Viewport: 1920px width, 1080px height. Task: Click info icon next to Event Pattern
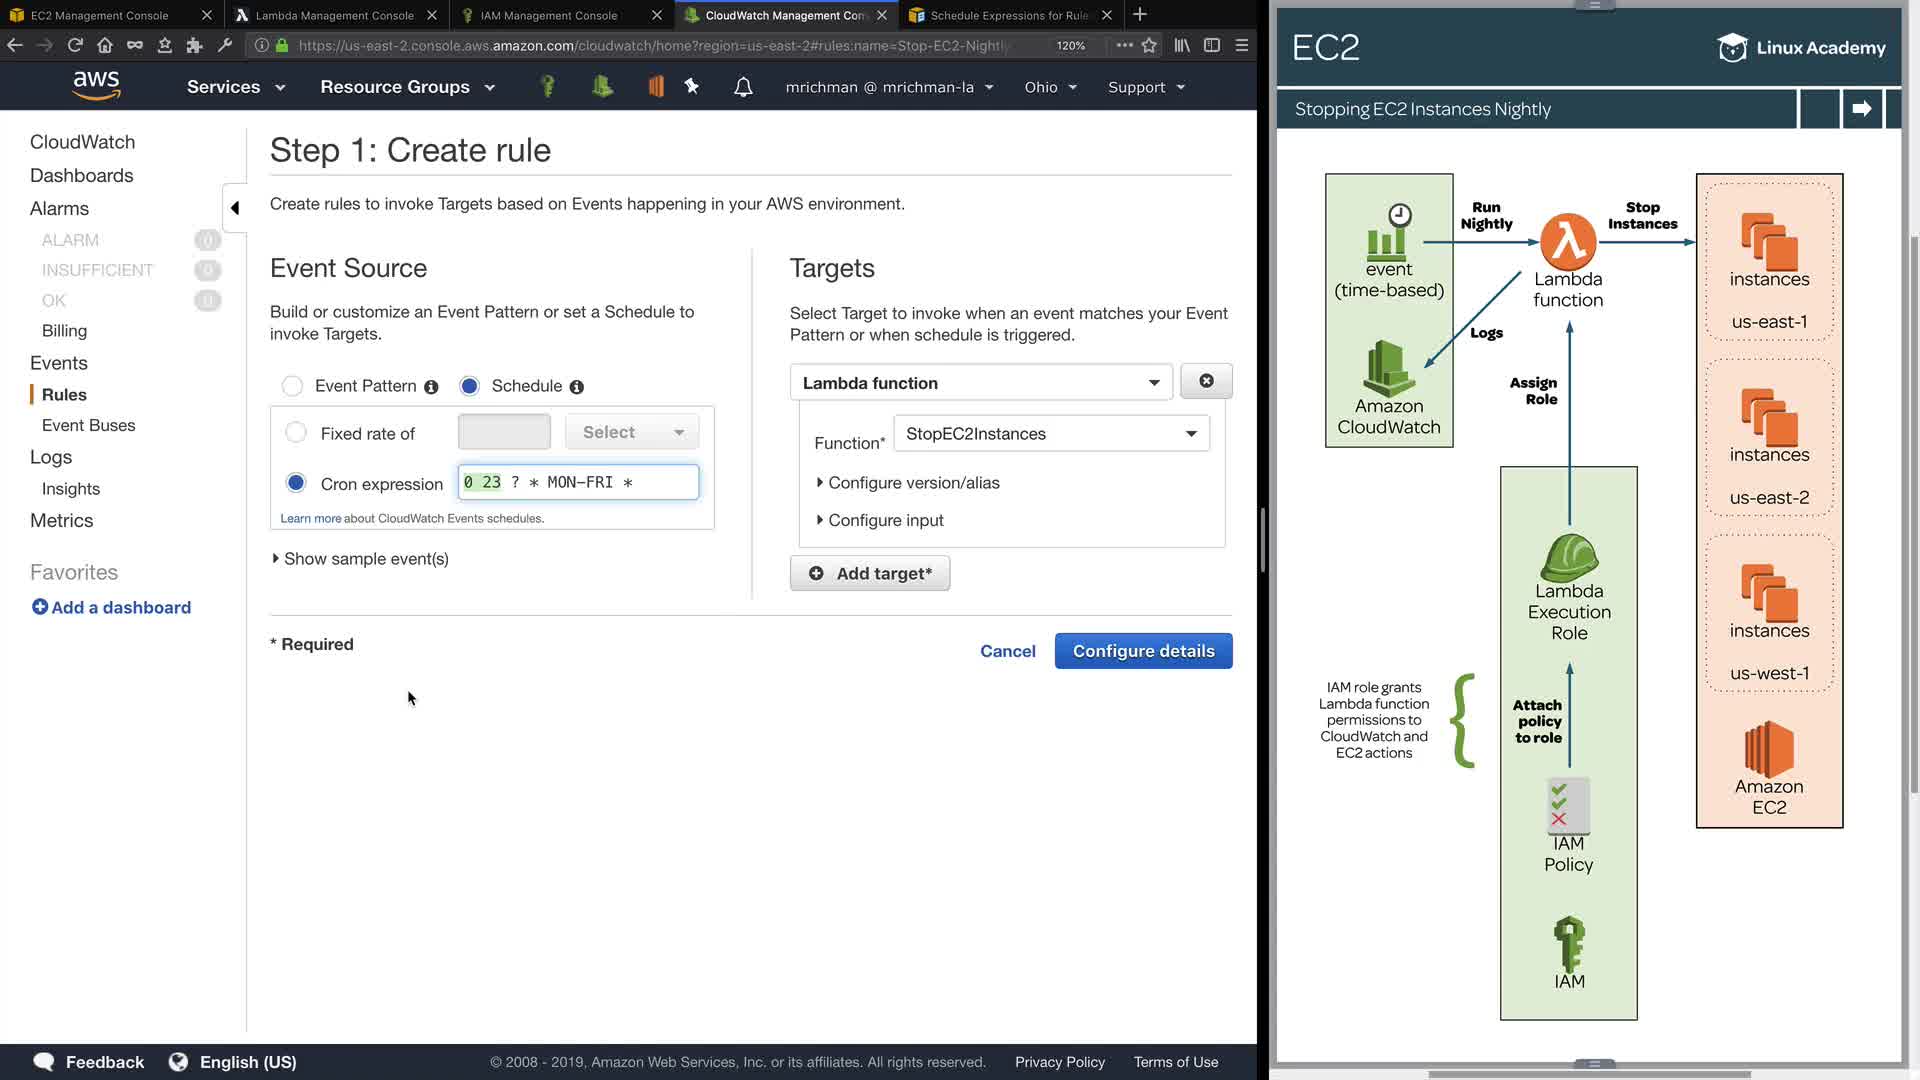click(431, 387)
